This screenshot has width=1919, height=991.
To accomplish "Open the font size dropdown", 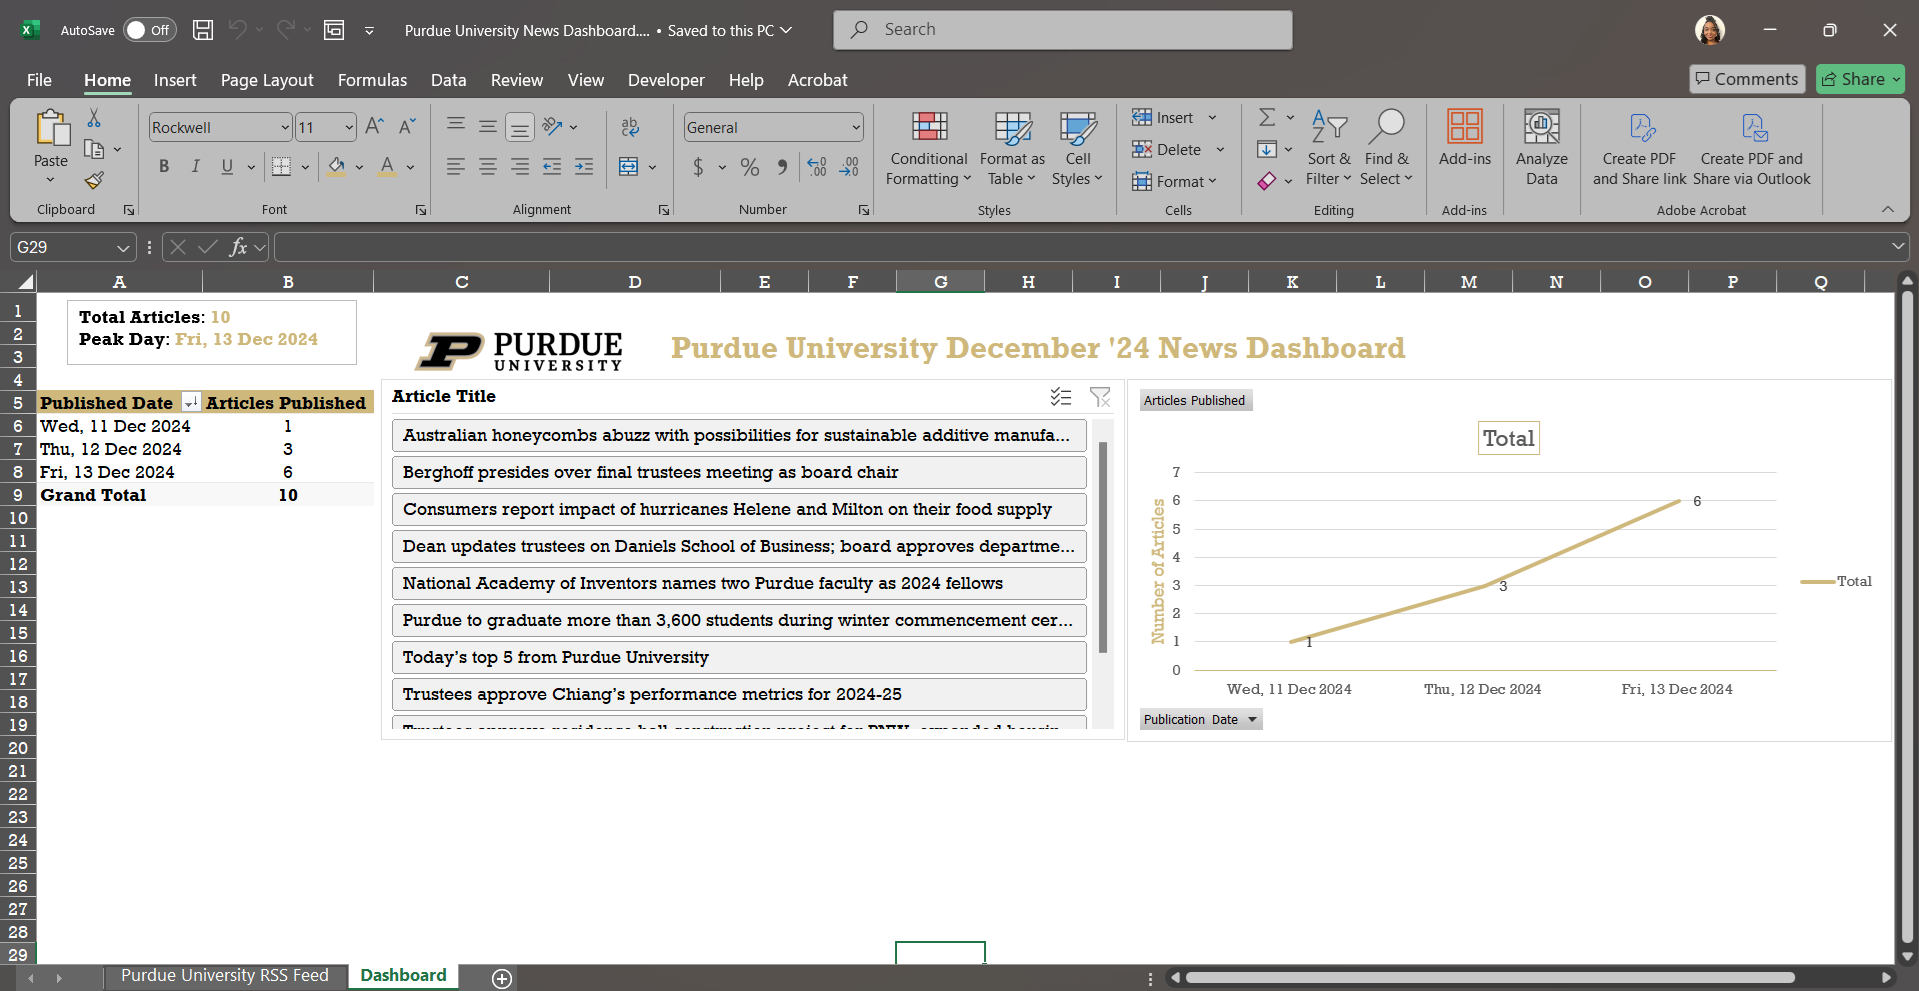I will [x=349, y=127].
